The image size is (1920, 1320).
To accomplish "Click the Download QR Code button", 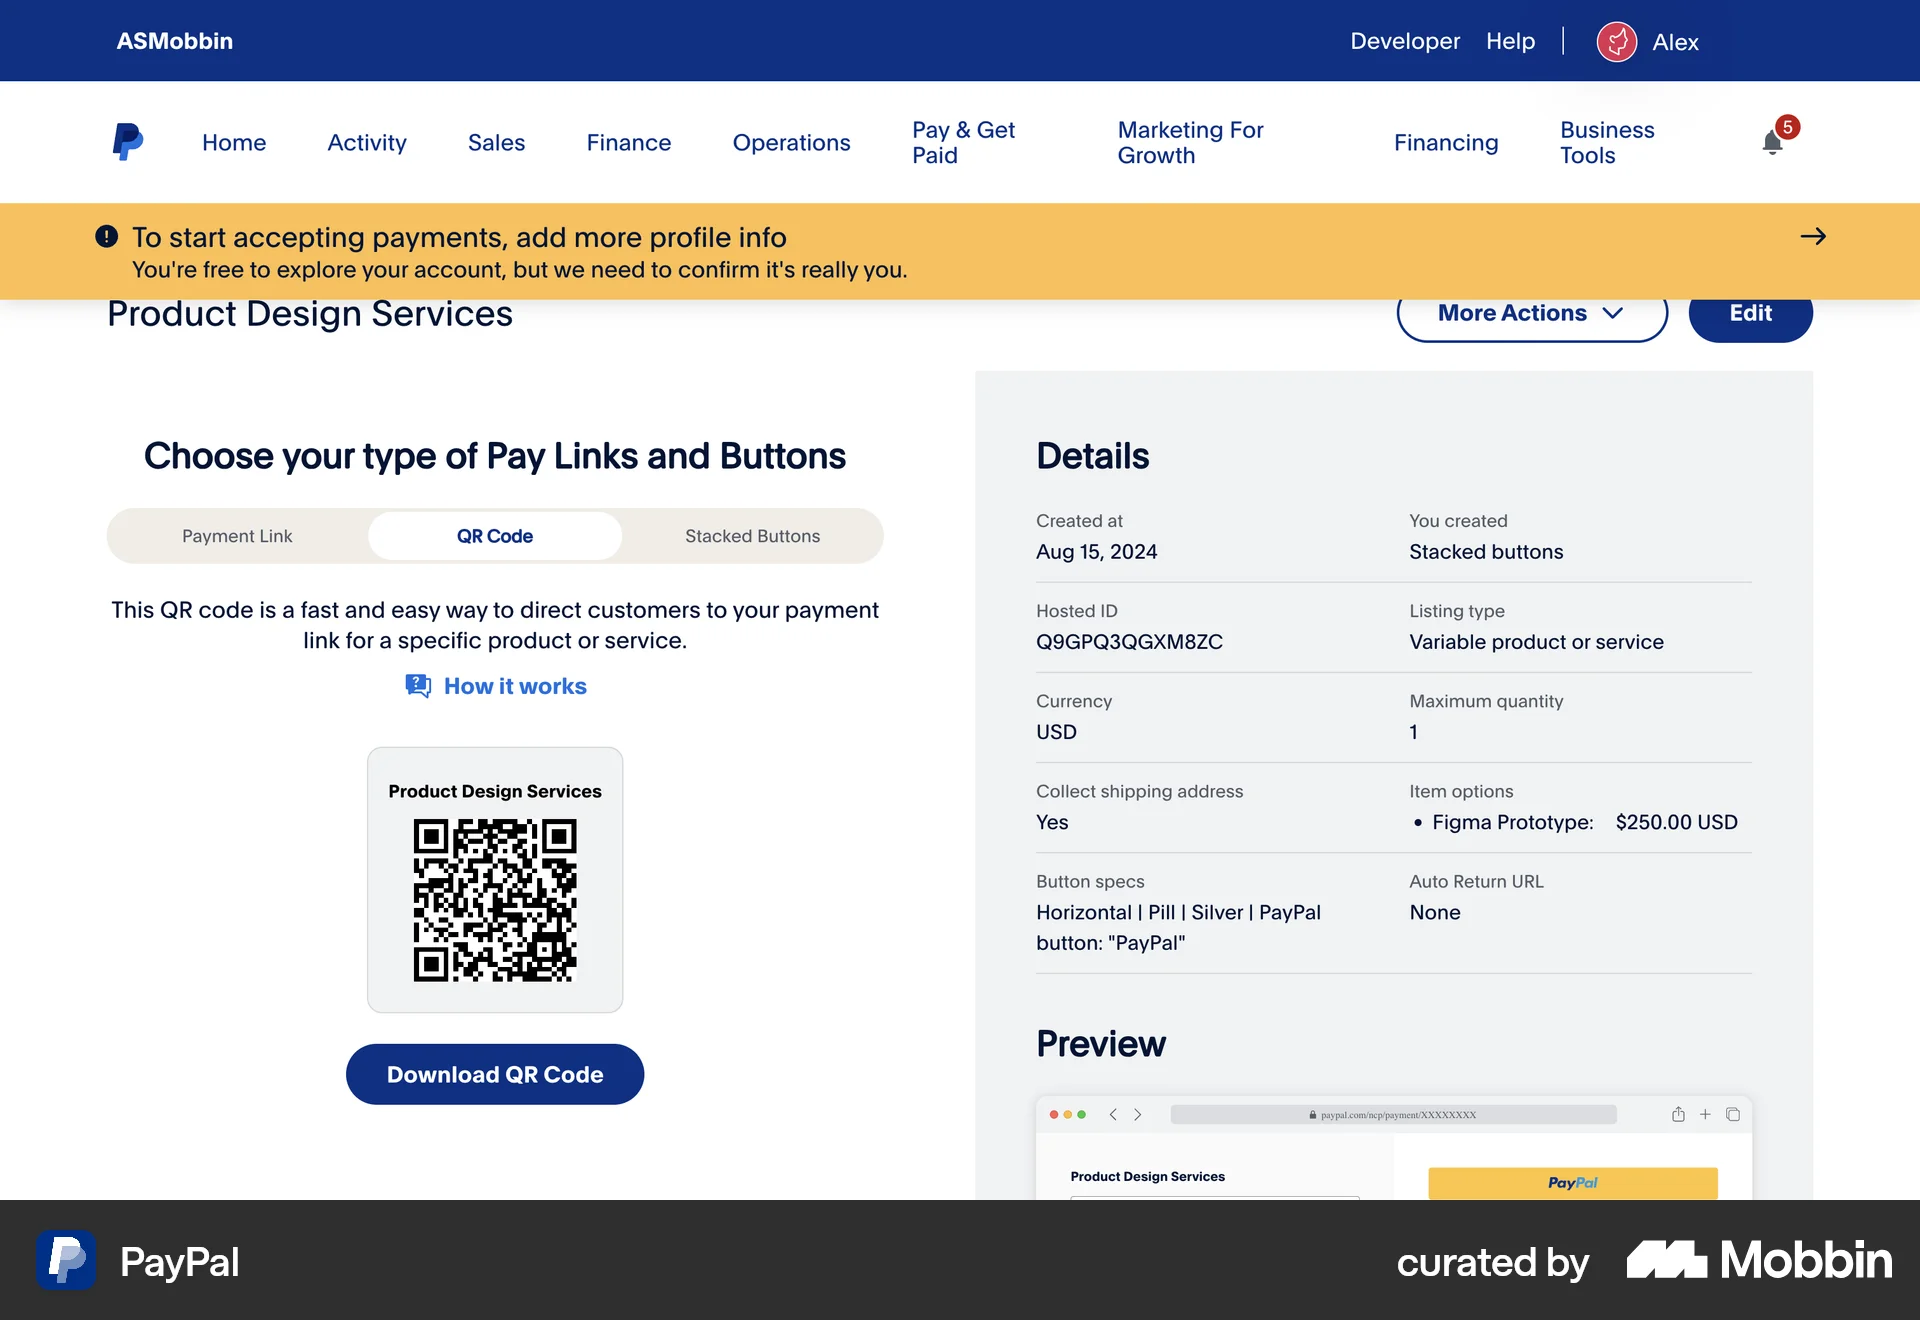I will [494, 1074].
